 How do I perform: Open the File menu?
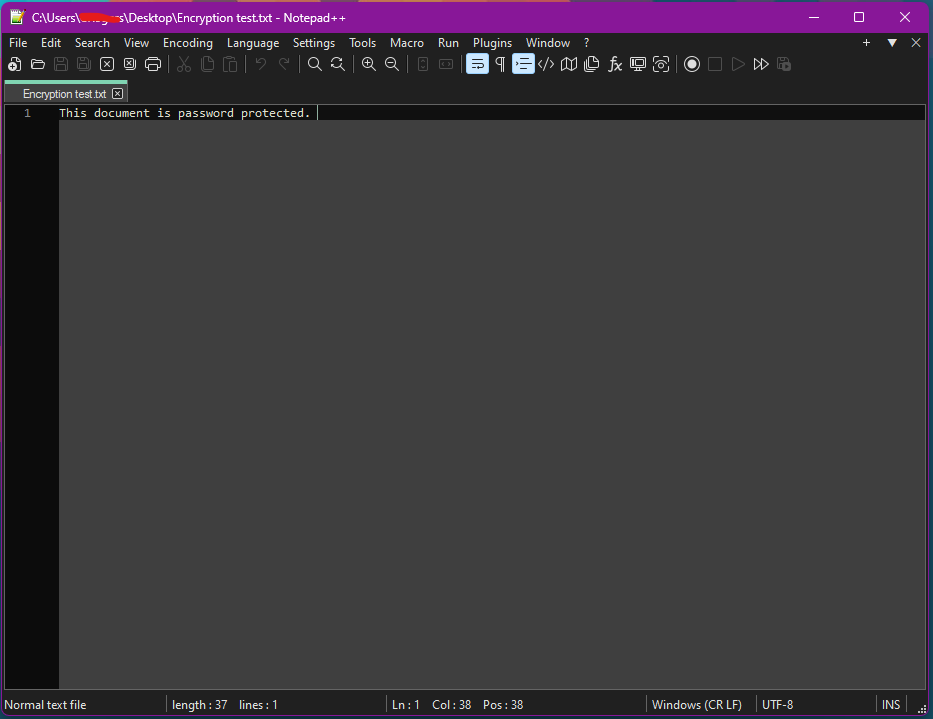point(18,43)
